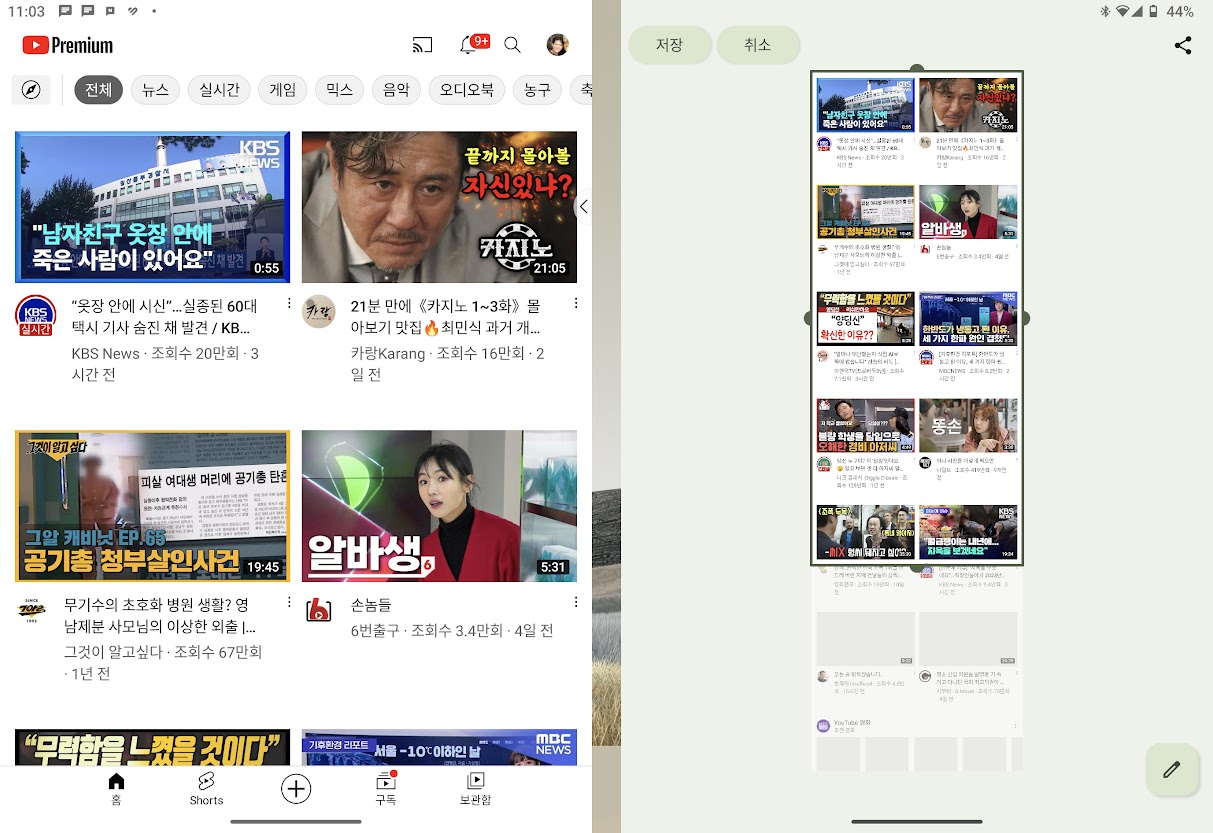Viewport: 1213px width, 833px height.
Task: Open the Shorts tab
Action: pyautogui.click(x=206, y=788)
